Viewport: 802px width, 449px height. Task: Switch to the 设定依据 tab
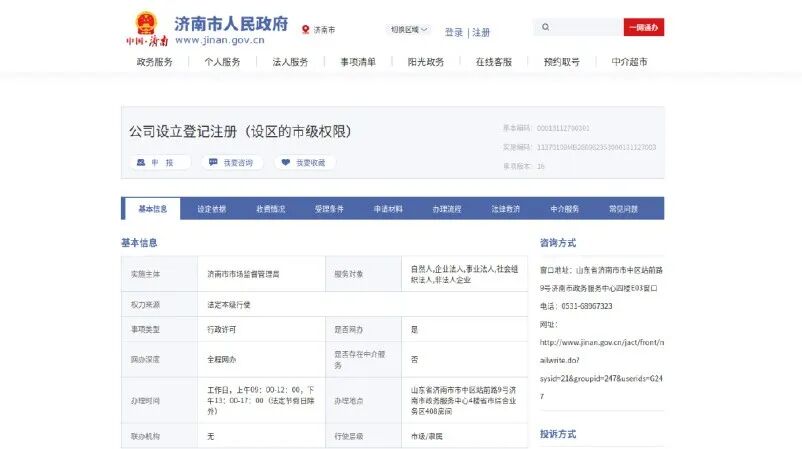pos(211,209)
